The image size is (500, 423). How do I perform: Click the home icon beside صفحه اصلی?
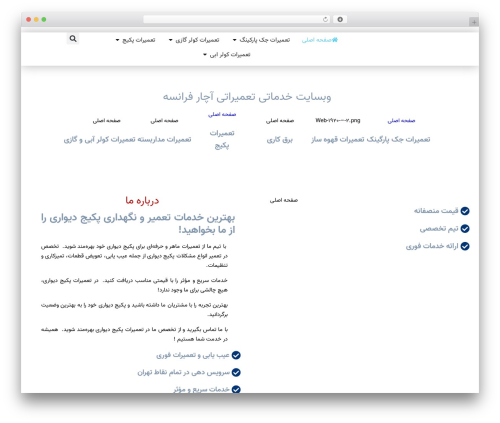335,40
